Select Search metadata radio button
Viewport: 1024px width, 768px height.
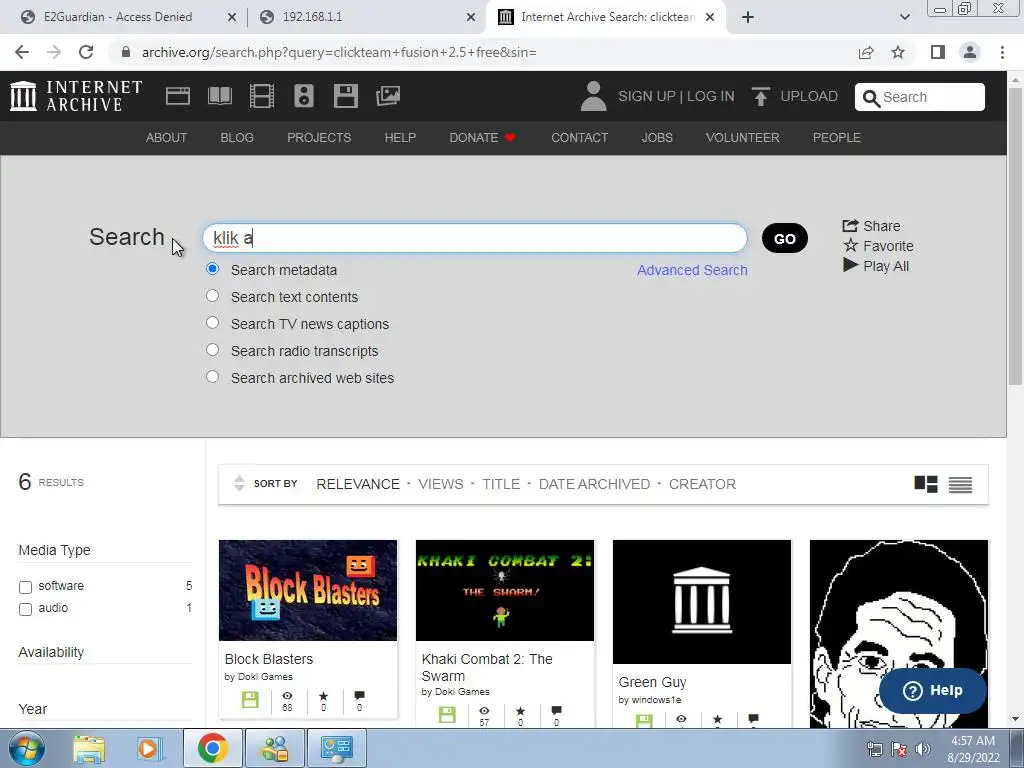pos(212,268)
